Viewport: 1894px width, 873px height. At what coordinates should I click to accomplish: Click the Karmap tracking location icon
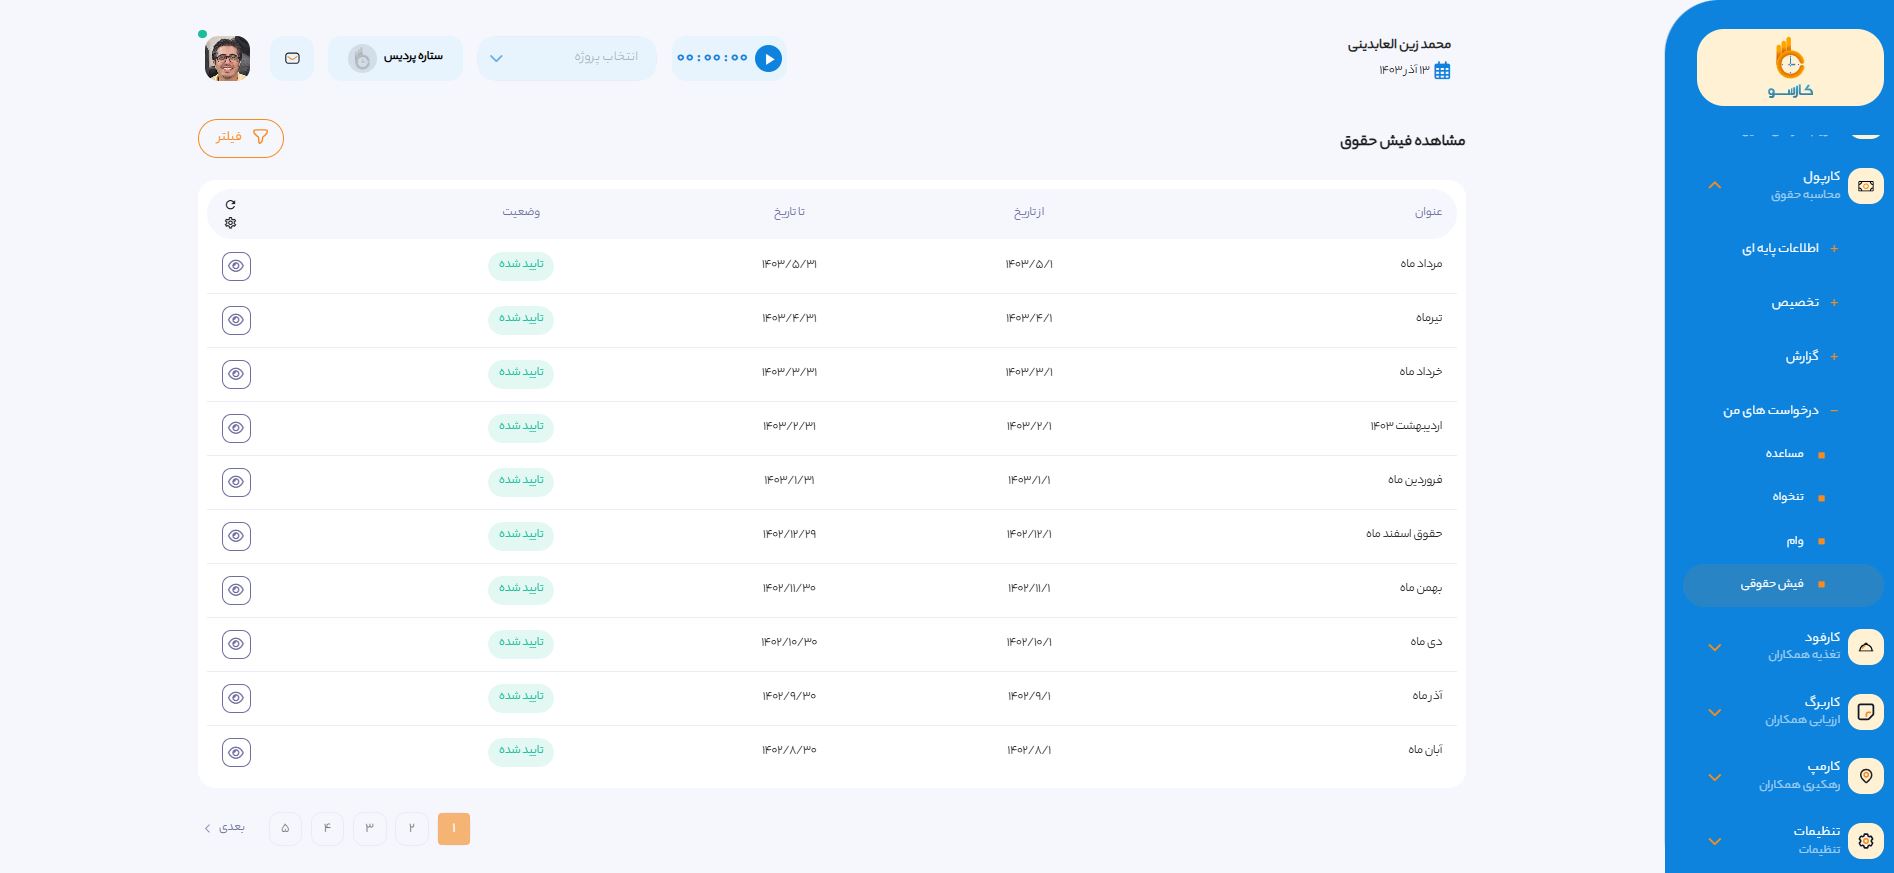(1865, 776)
